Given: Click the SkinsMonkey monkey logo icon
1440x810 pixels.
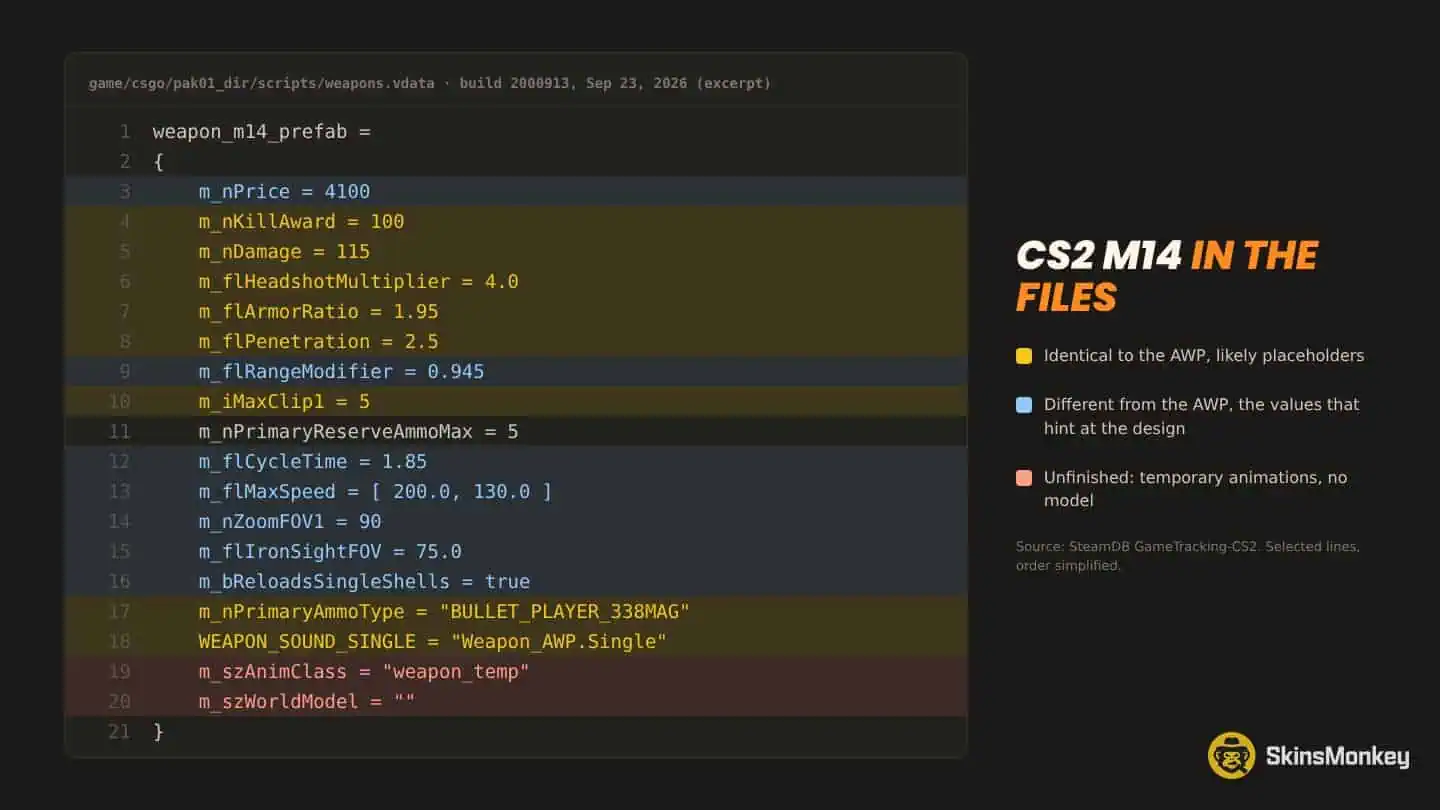Looking at the screenshot, I should [x=1231, y=756].
